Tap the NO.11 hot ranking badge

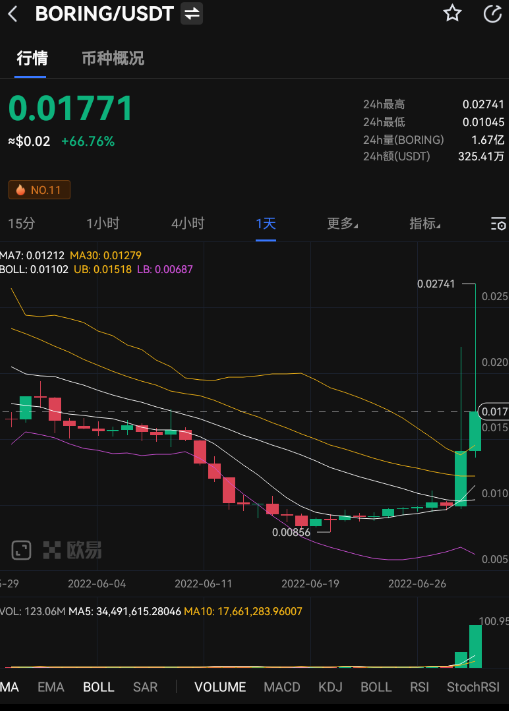[39, 190]
